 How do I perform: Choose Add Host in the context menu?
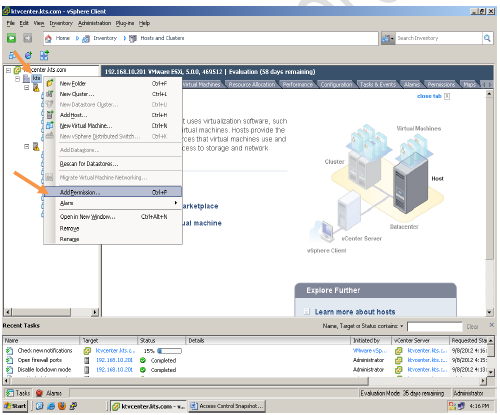[x=113, y=115]
